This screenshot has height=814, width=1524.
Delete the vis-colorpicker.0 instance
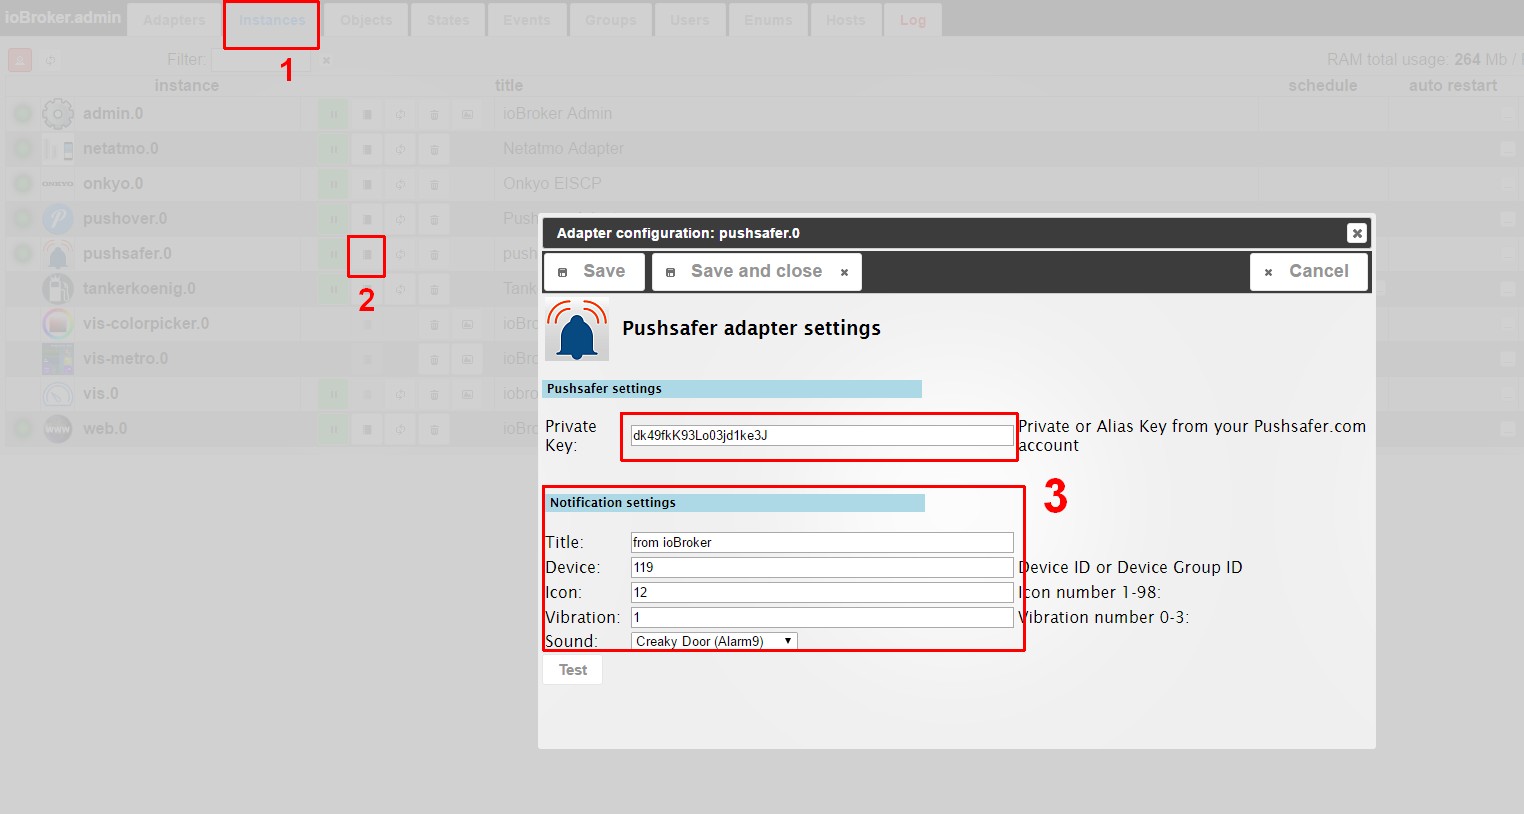point(434,325)
